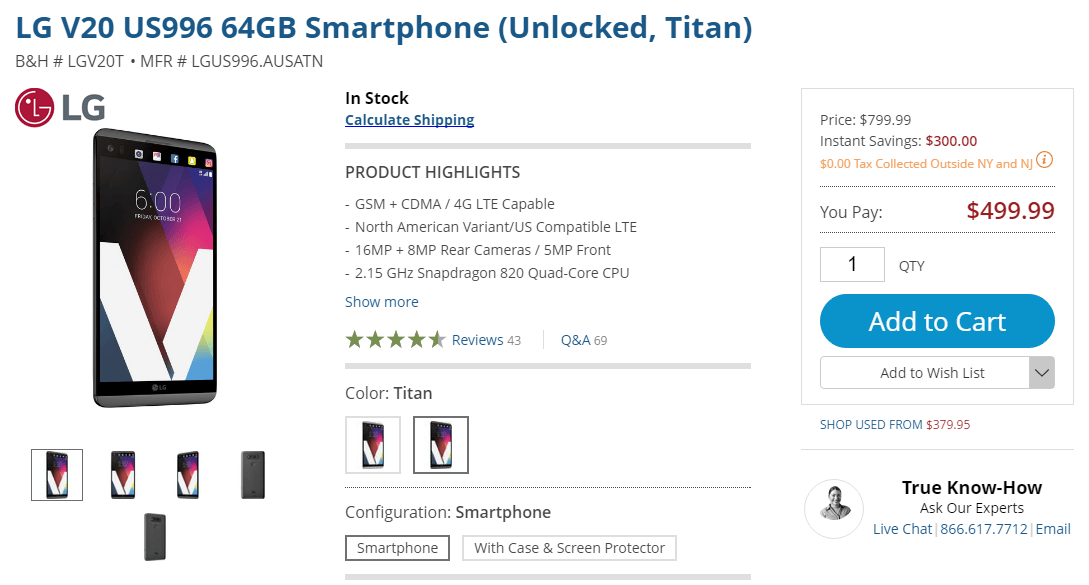Open the Reviews link
Image resolution: width=1089 pixels, height=585 pixels.
point(477,340)
